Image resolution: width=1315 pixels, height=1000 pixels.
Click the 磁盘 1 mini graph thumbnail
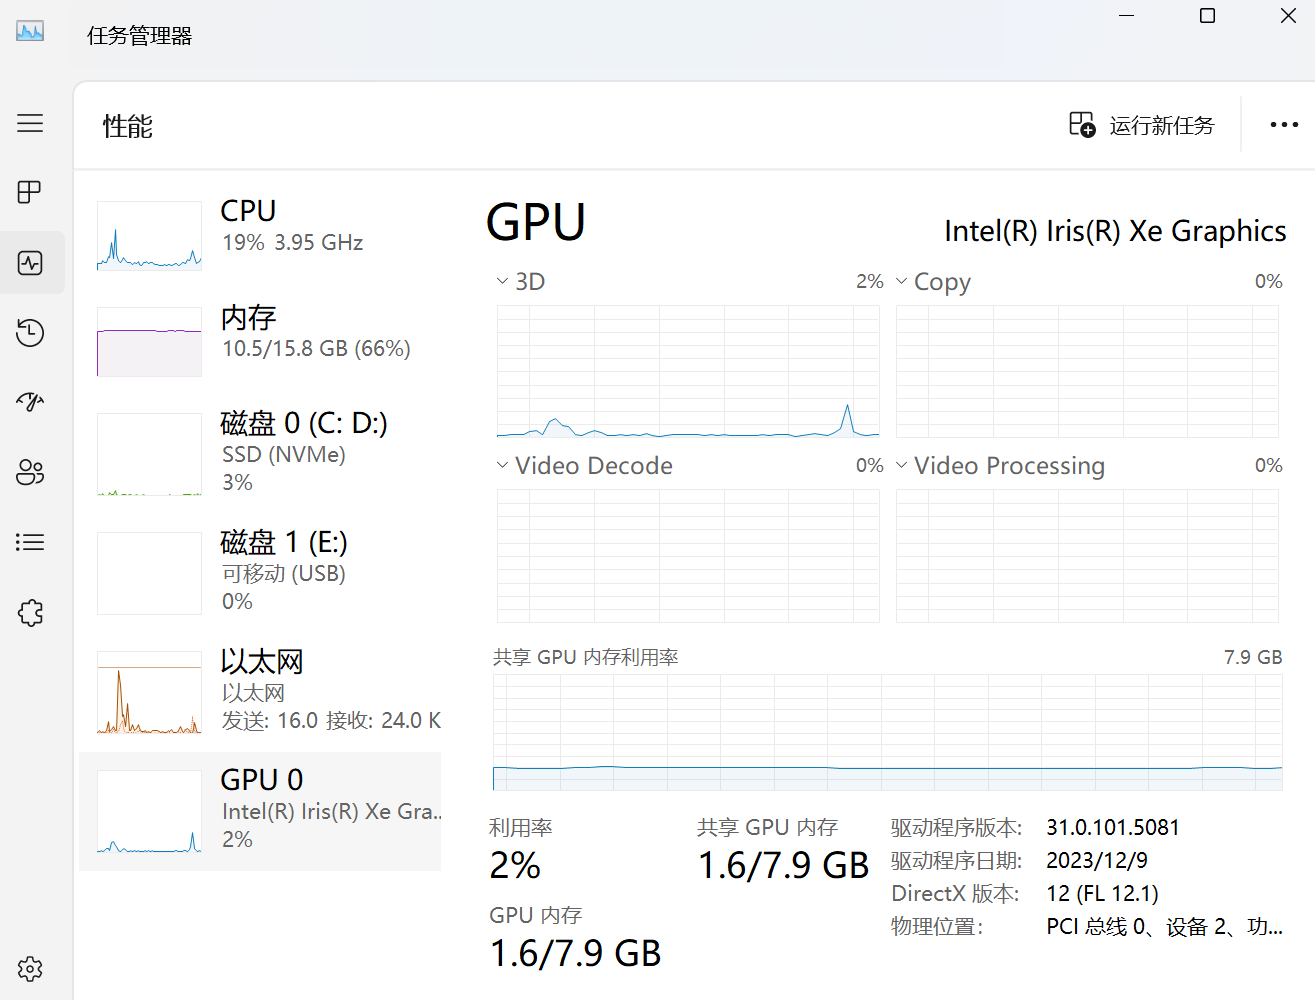coord(149,573)
